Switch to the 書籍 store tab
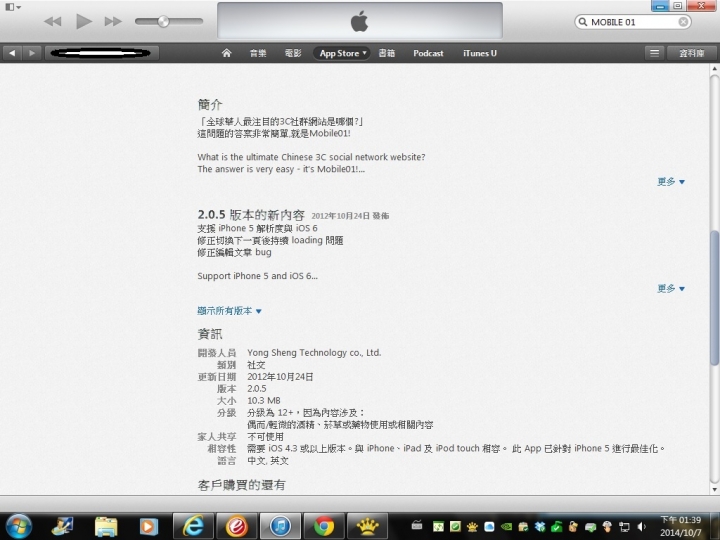 387,53
